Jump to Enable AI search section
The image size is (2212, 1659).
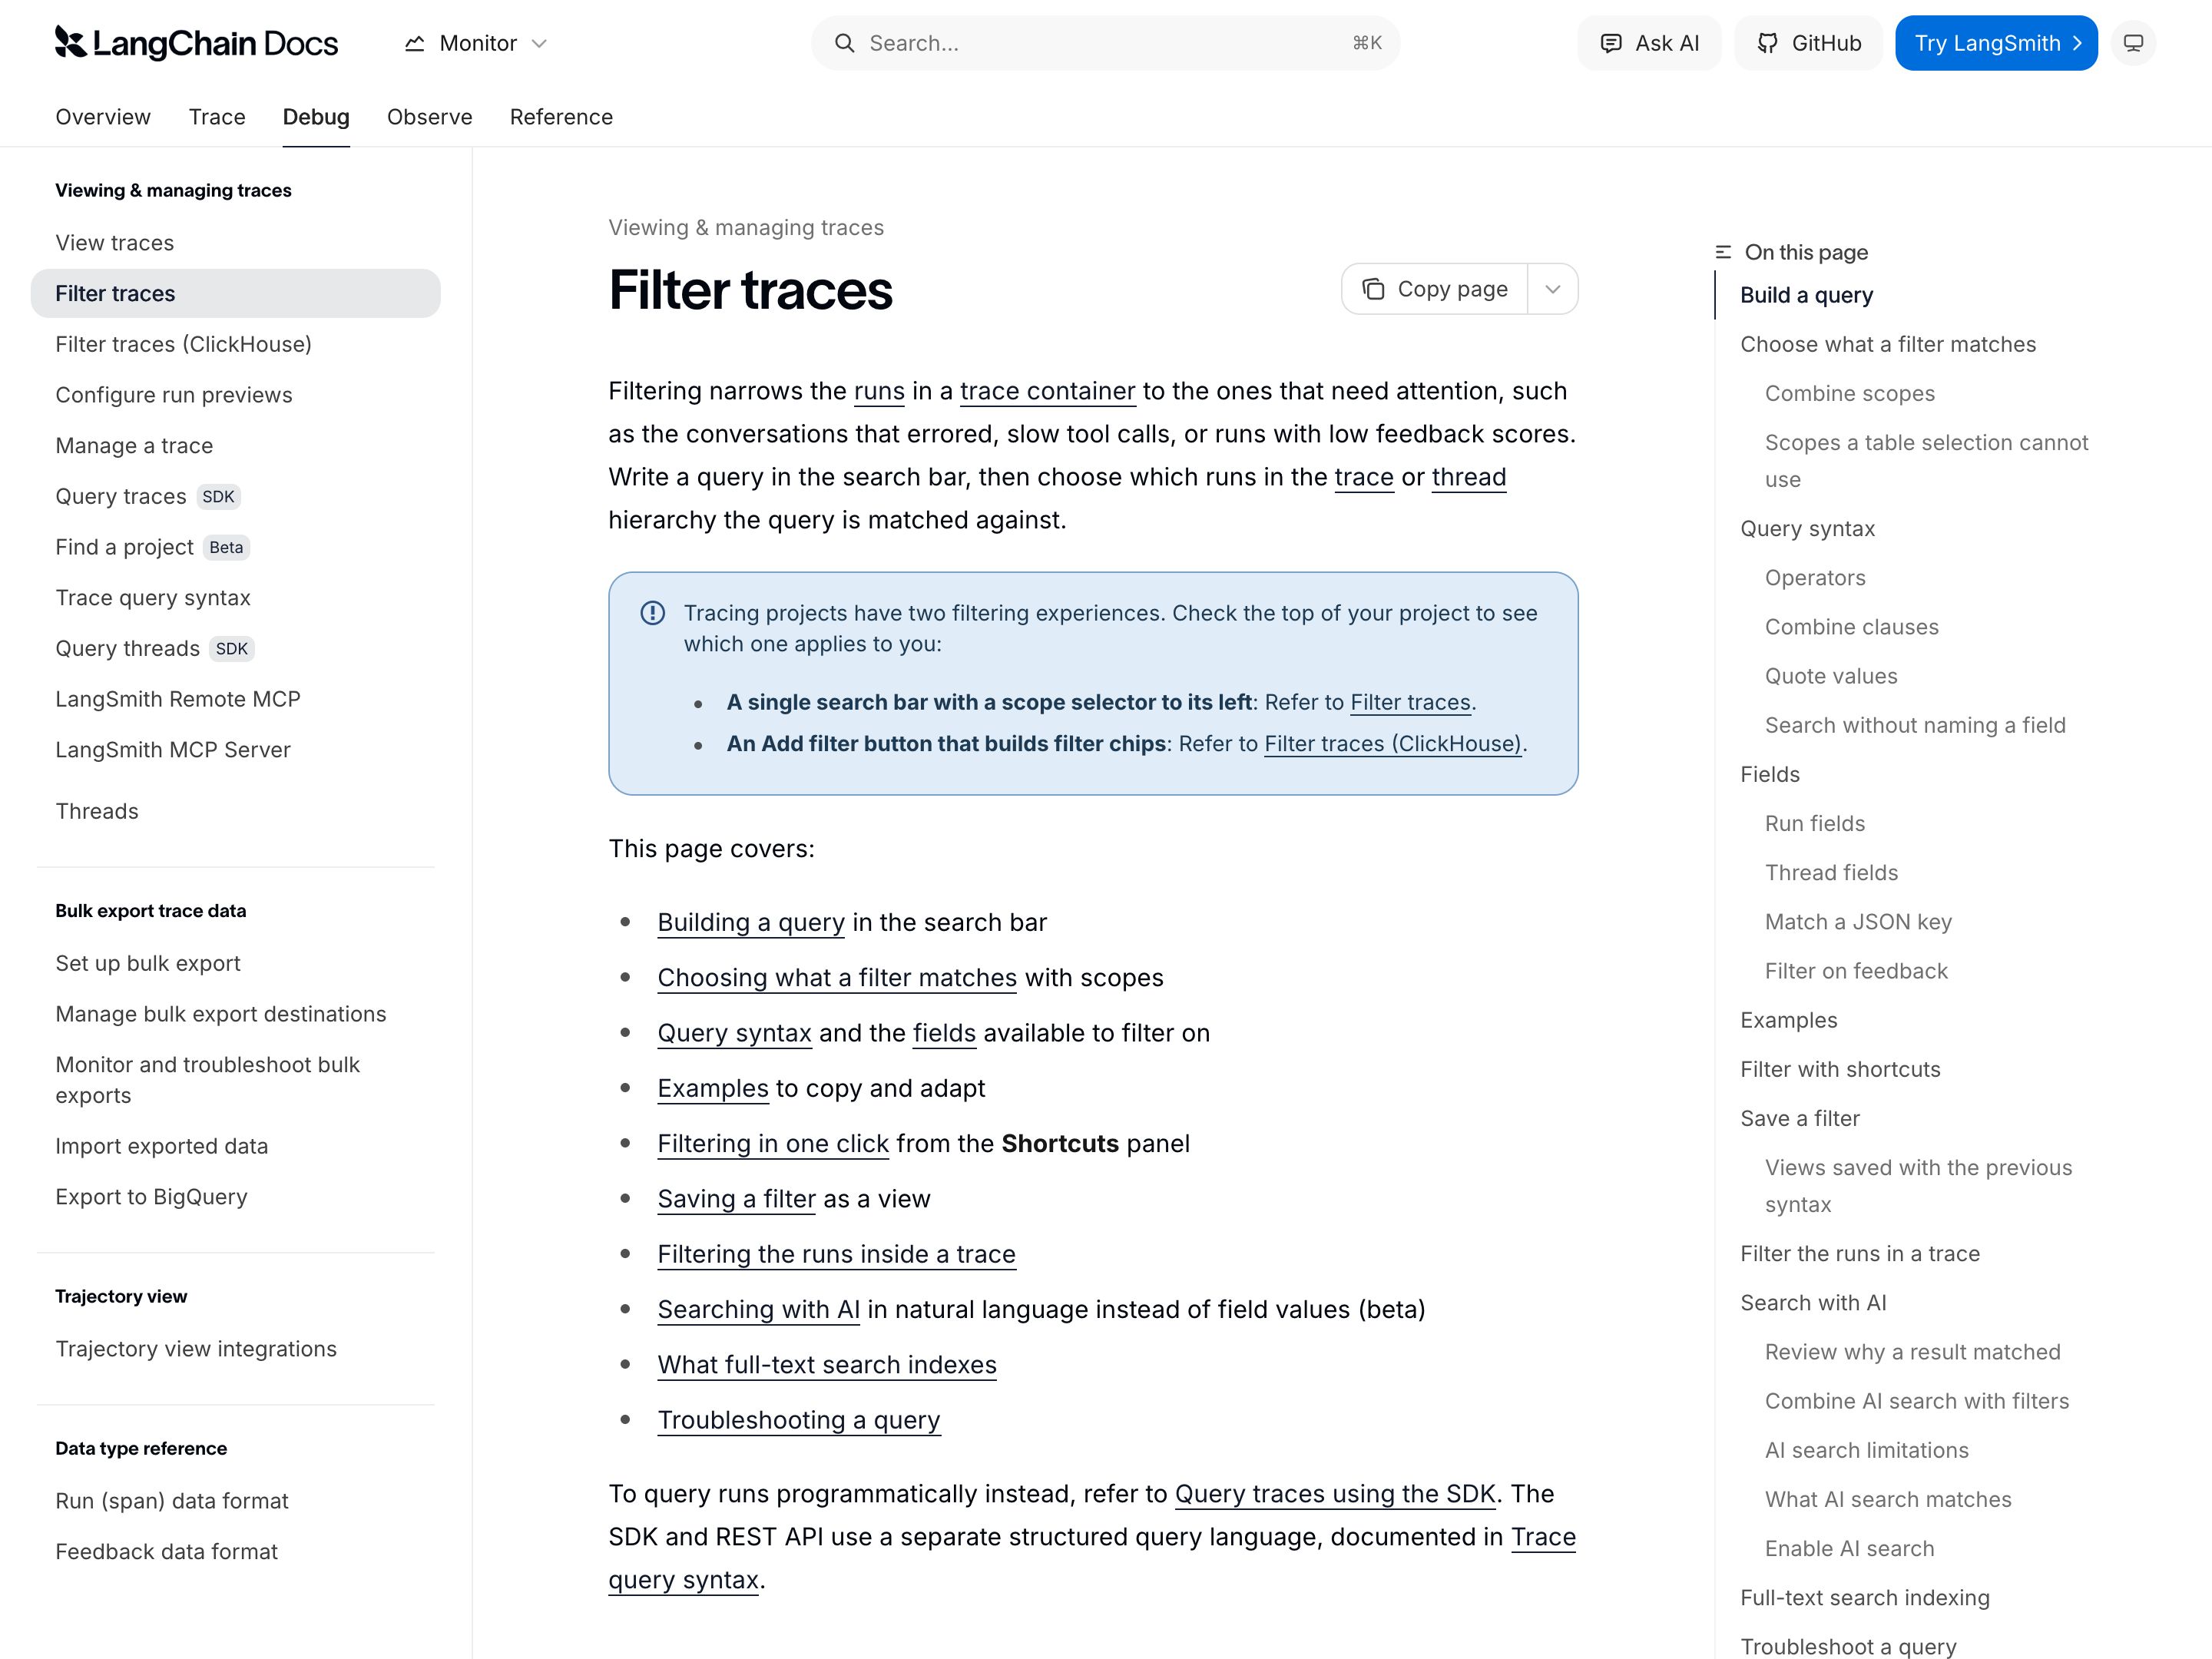pos(1849,1549)
